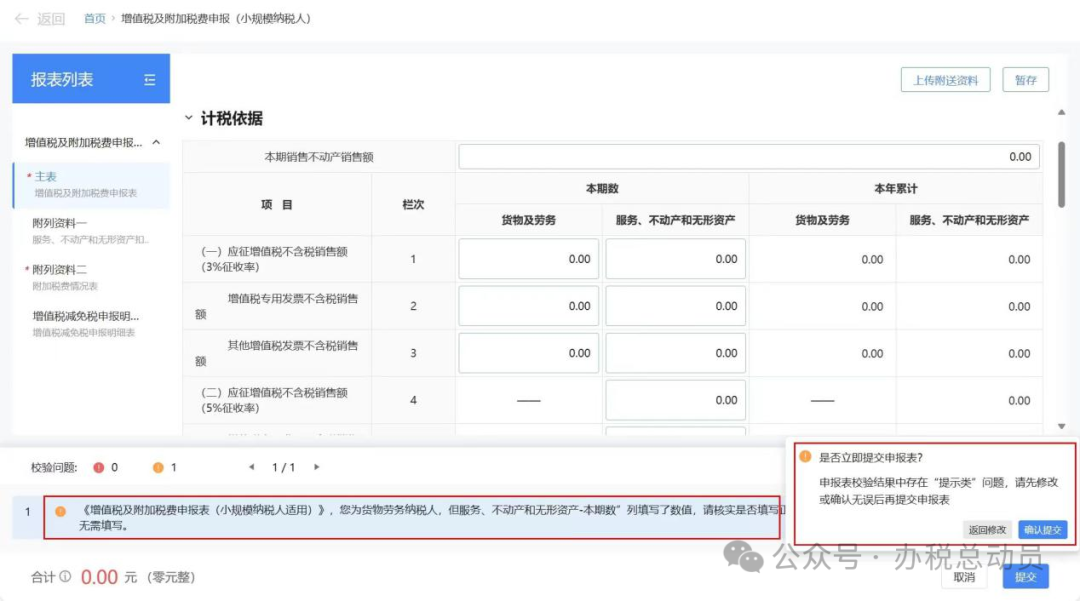
Task: Open the 首页 breadcrumb link
Action: pyautogui.click(x=93, y=18)
